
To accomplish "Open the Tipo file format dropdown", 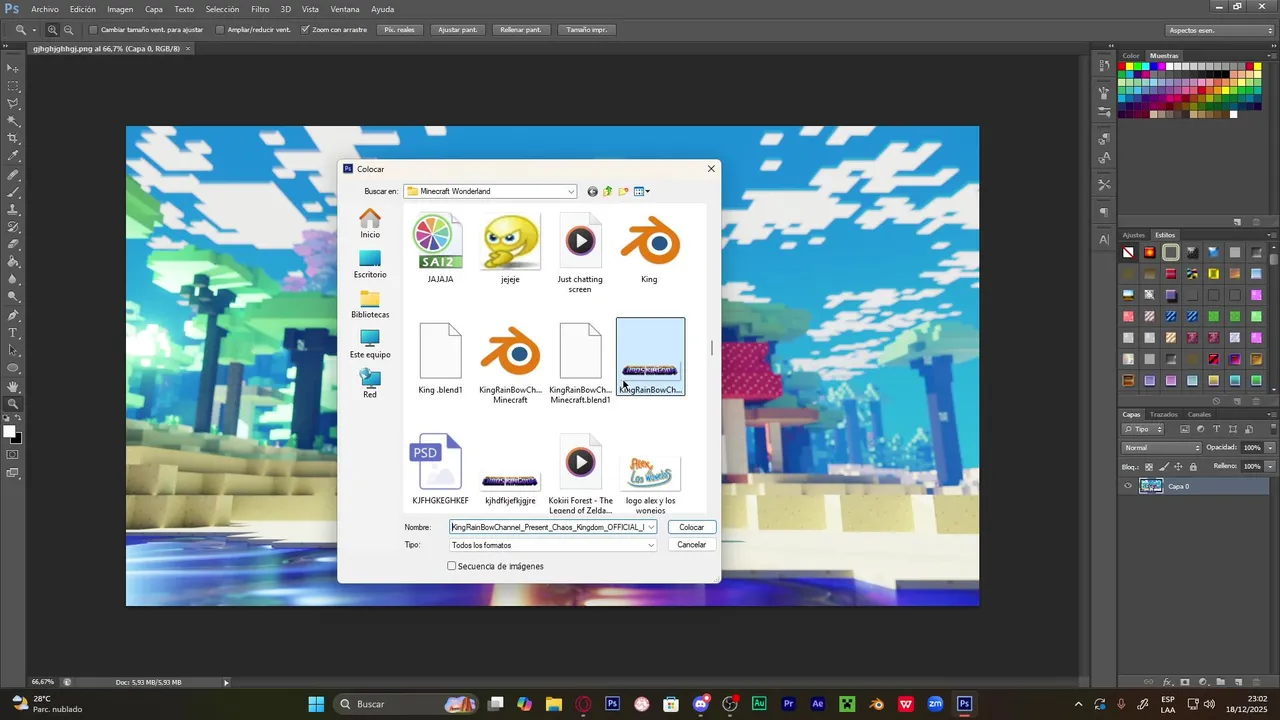I will [553, 545].
